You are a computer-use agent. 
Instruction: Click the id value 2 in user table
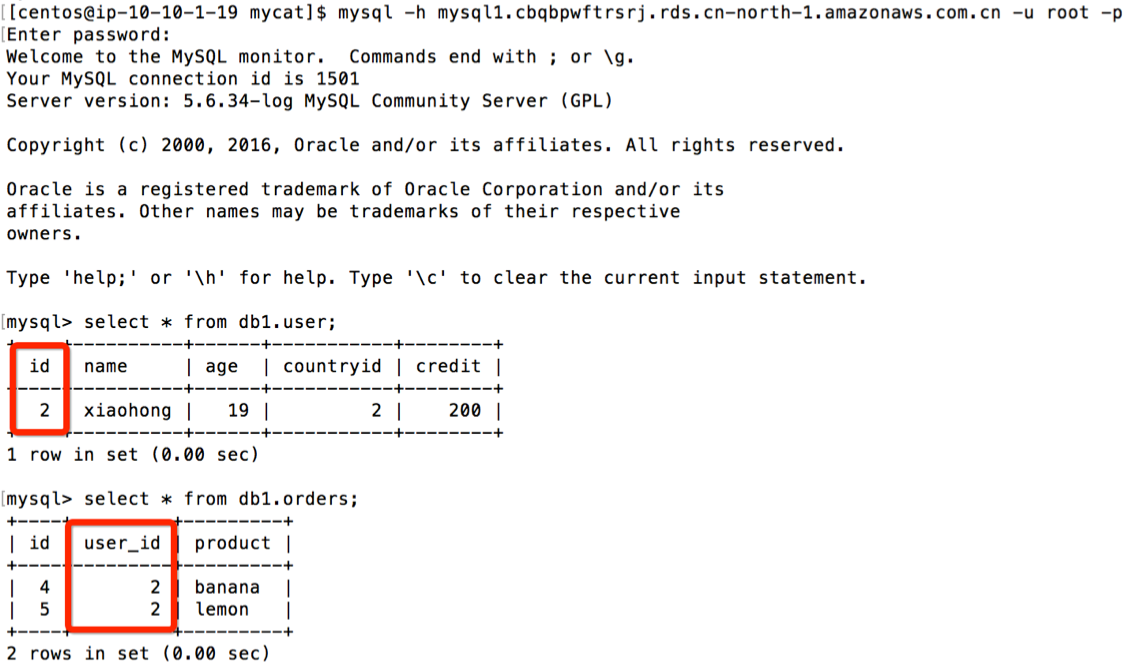45,410
